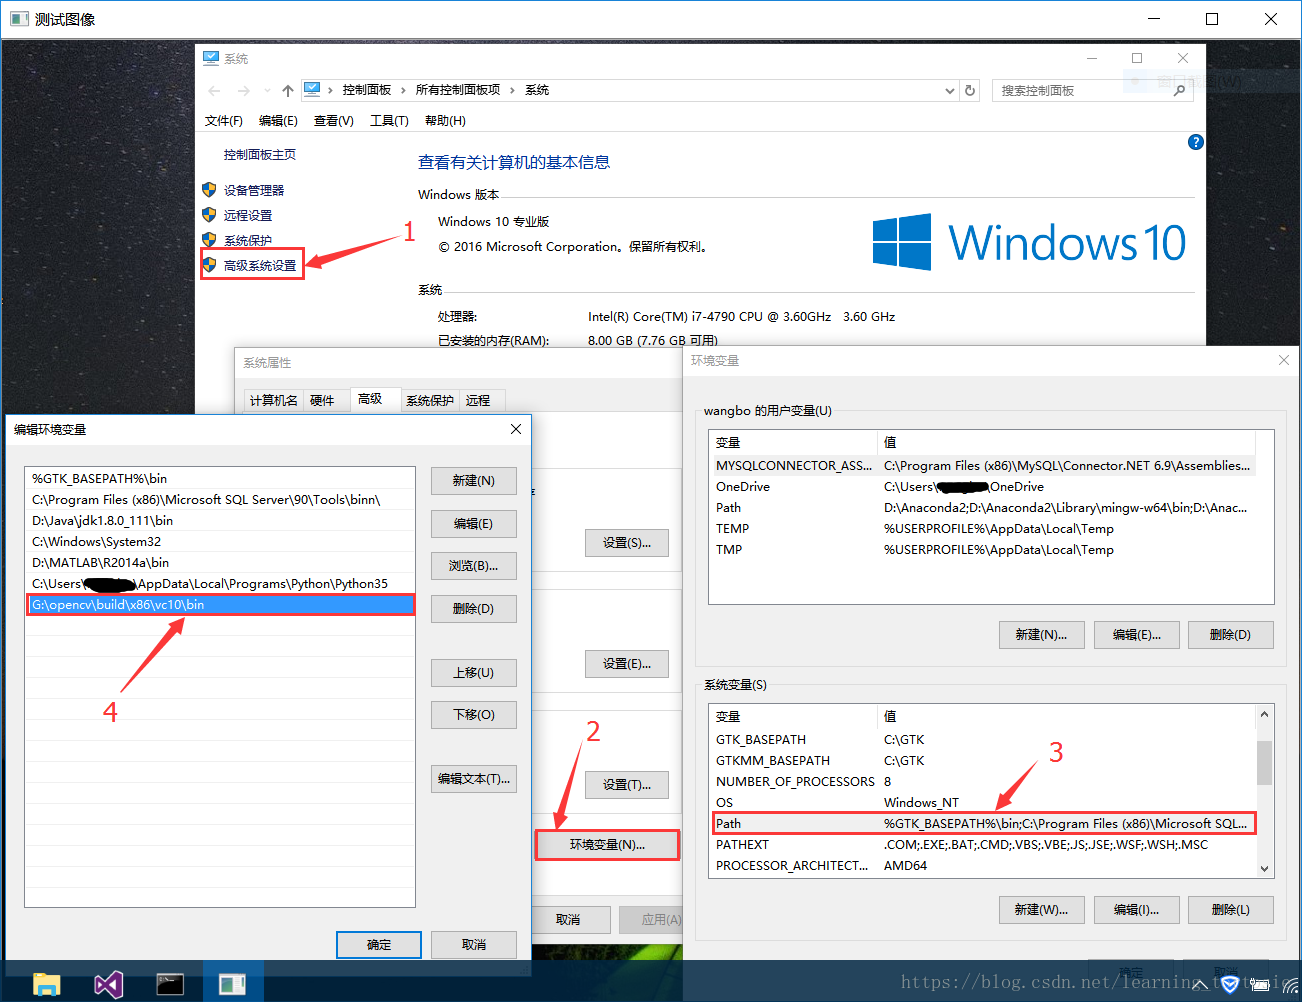Click 取消 in edit environment variable dialog
This screenshot has height=1002, width=1302.
pyautogui.click(x=474, y=945)
